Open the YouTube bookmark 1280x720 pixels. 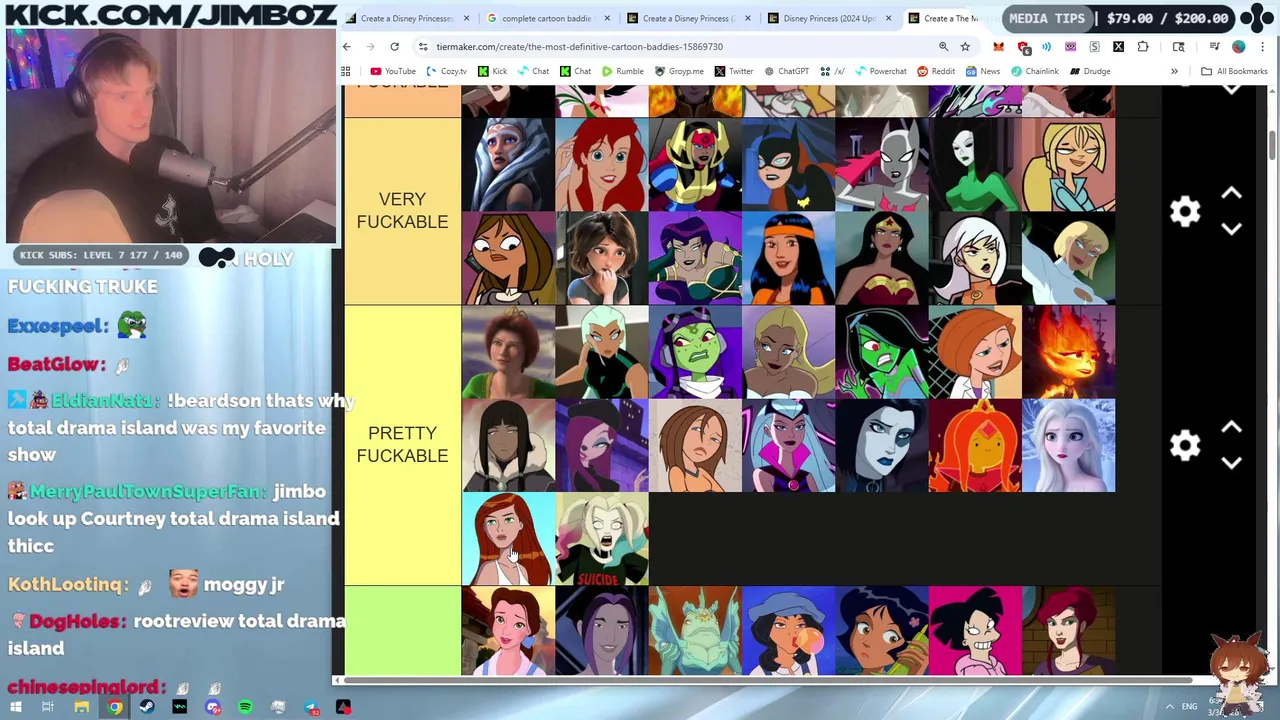click(x=393, y=71)
